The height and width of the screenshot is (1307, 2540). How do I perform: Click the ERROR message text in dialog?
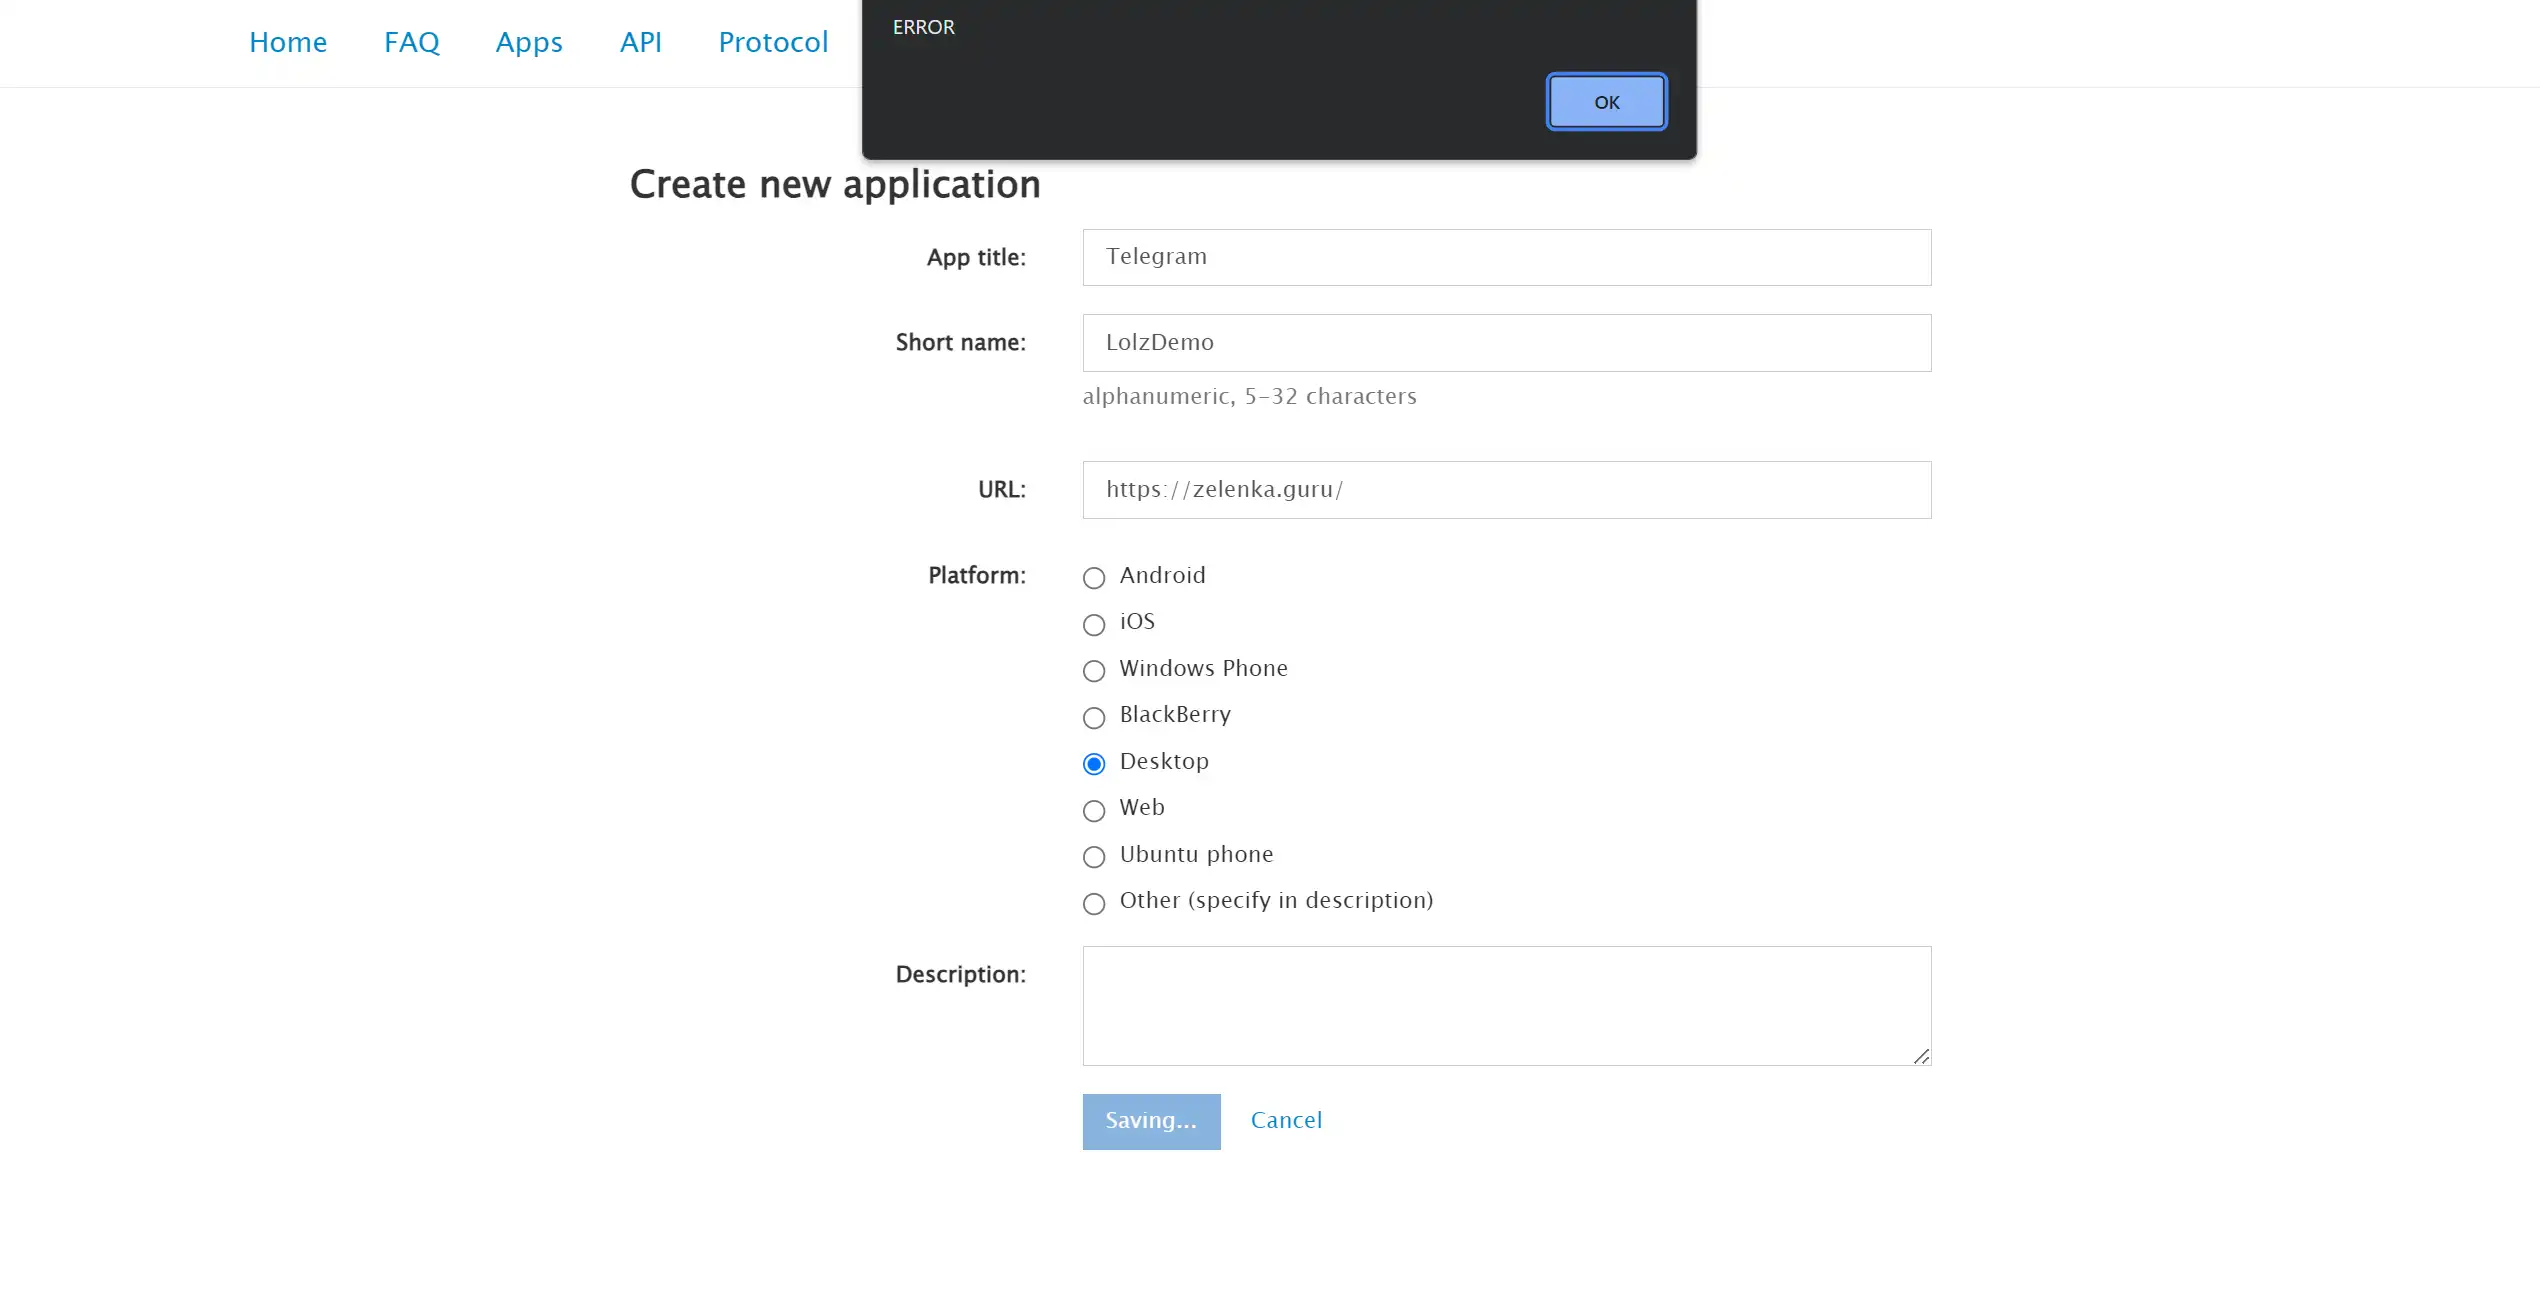pos(923,28)
